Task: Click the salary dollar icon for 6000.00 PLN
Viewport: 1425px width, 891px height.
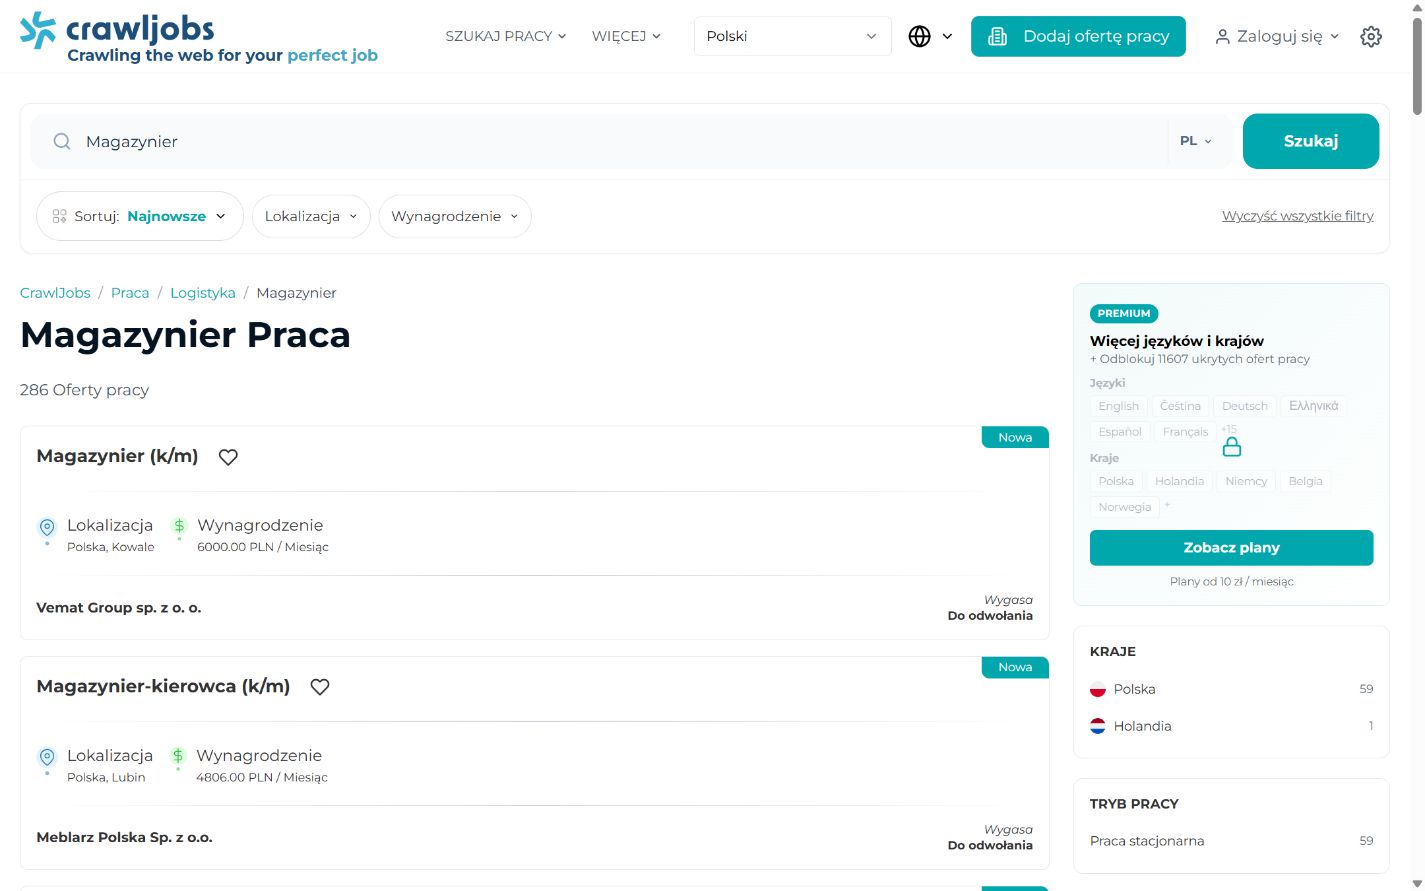Action: (x=179, y=527)
